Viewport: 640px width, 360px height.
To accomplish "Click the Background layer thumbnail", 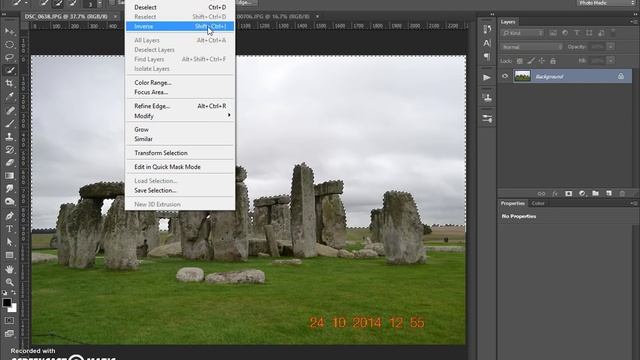I will click(522, 76).
